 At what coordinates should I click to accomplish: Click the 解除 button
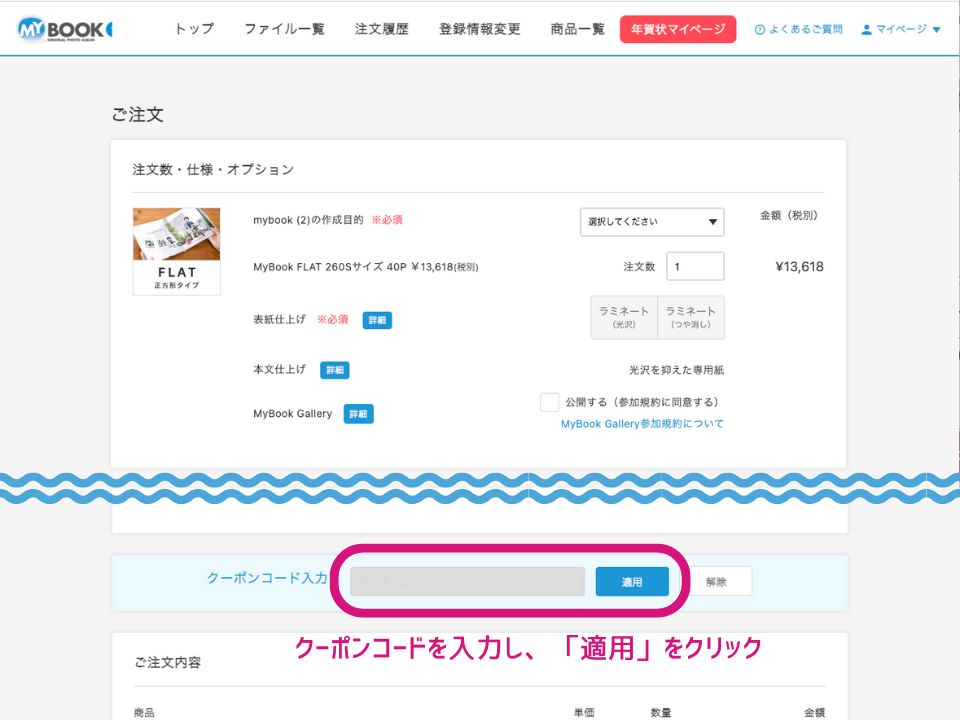click(x=716, y=582)
